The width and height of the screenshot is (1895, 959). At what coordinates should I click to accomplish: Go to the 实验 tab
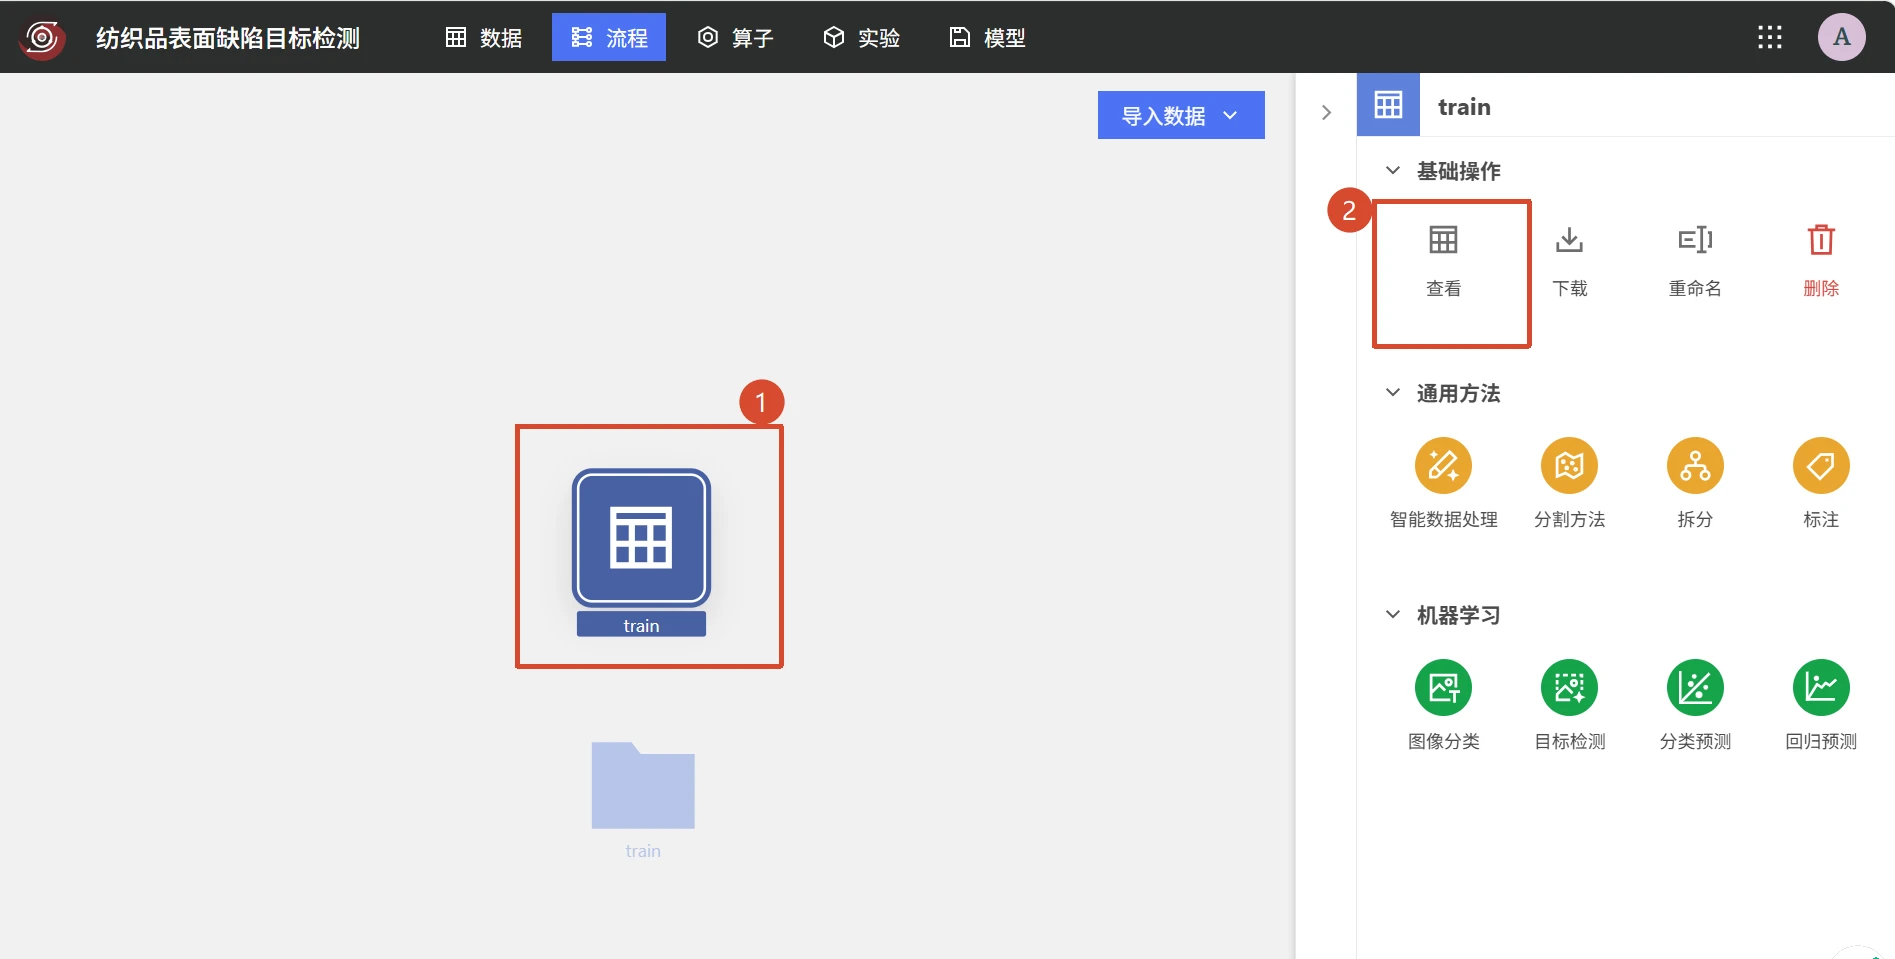coord(861,38)
